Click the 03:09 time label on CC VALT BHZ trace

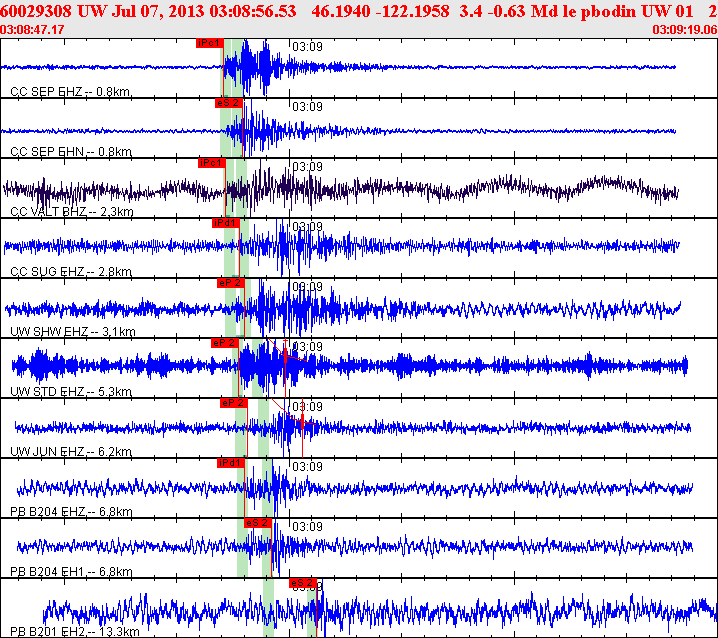[x=307, y=167]
